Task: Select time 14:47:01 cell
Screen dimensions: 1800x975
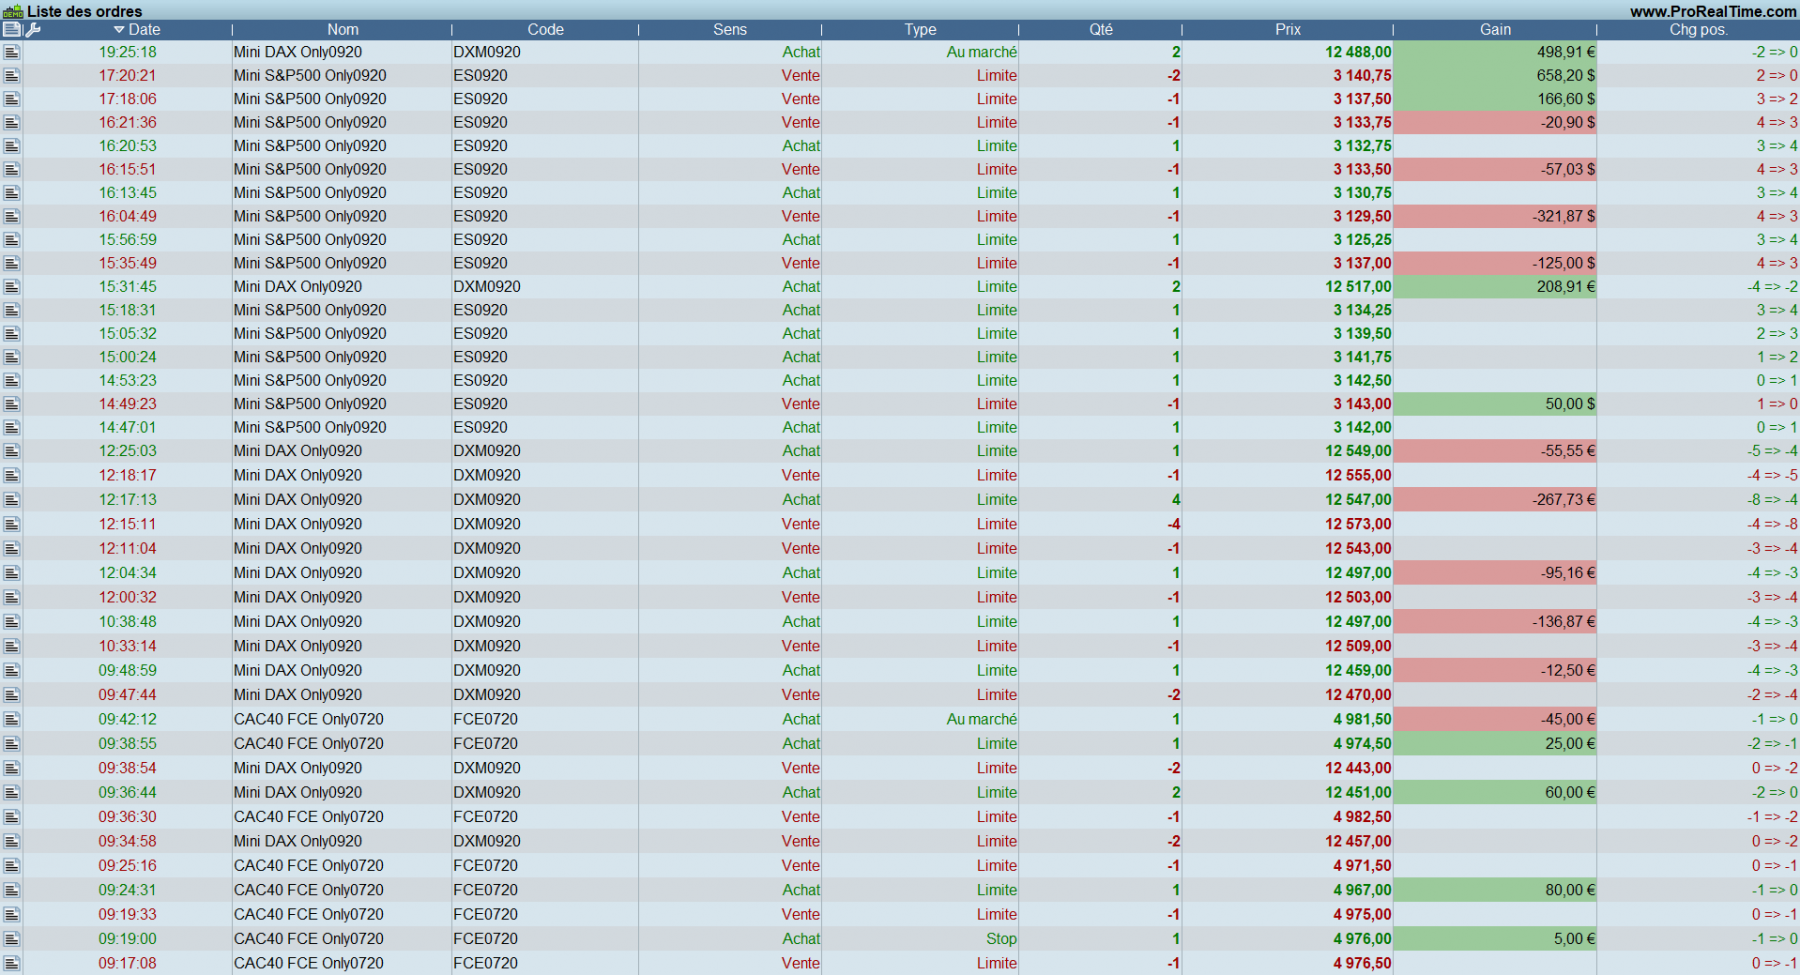Action: click(127, 428)
